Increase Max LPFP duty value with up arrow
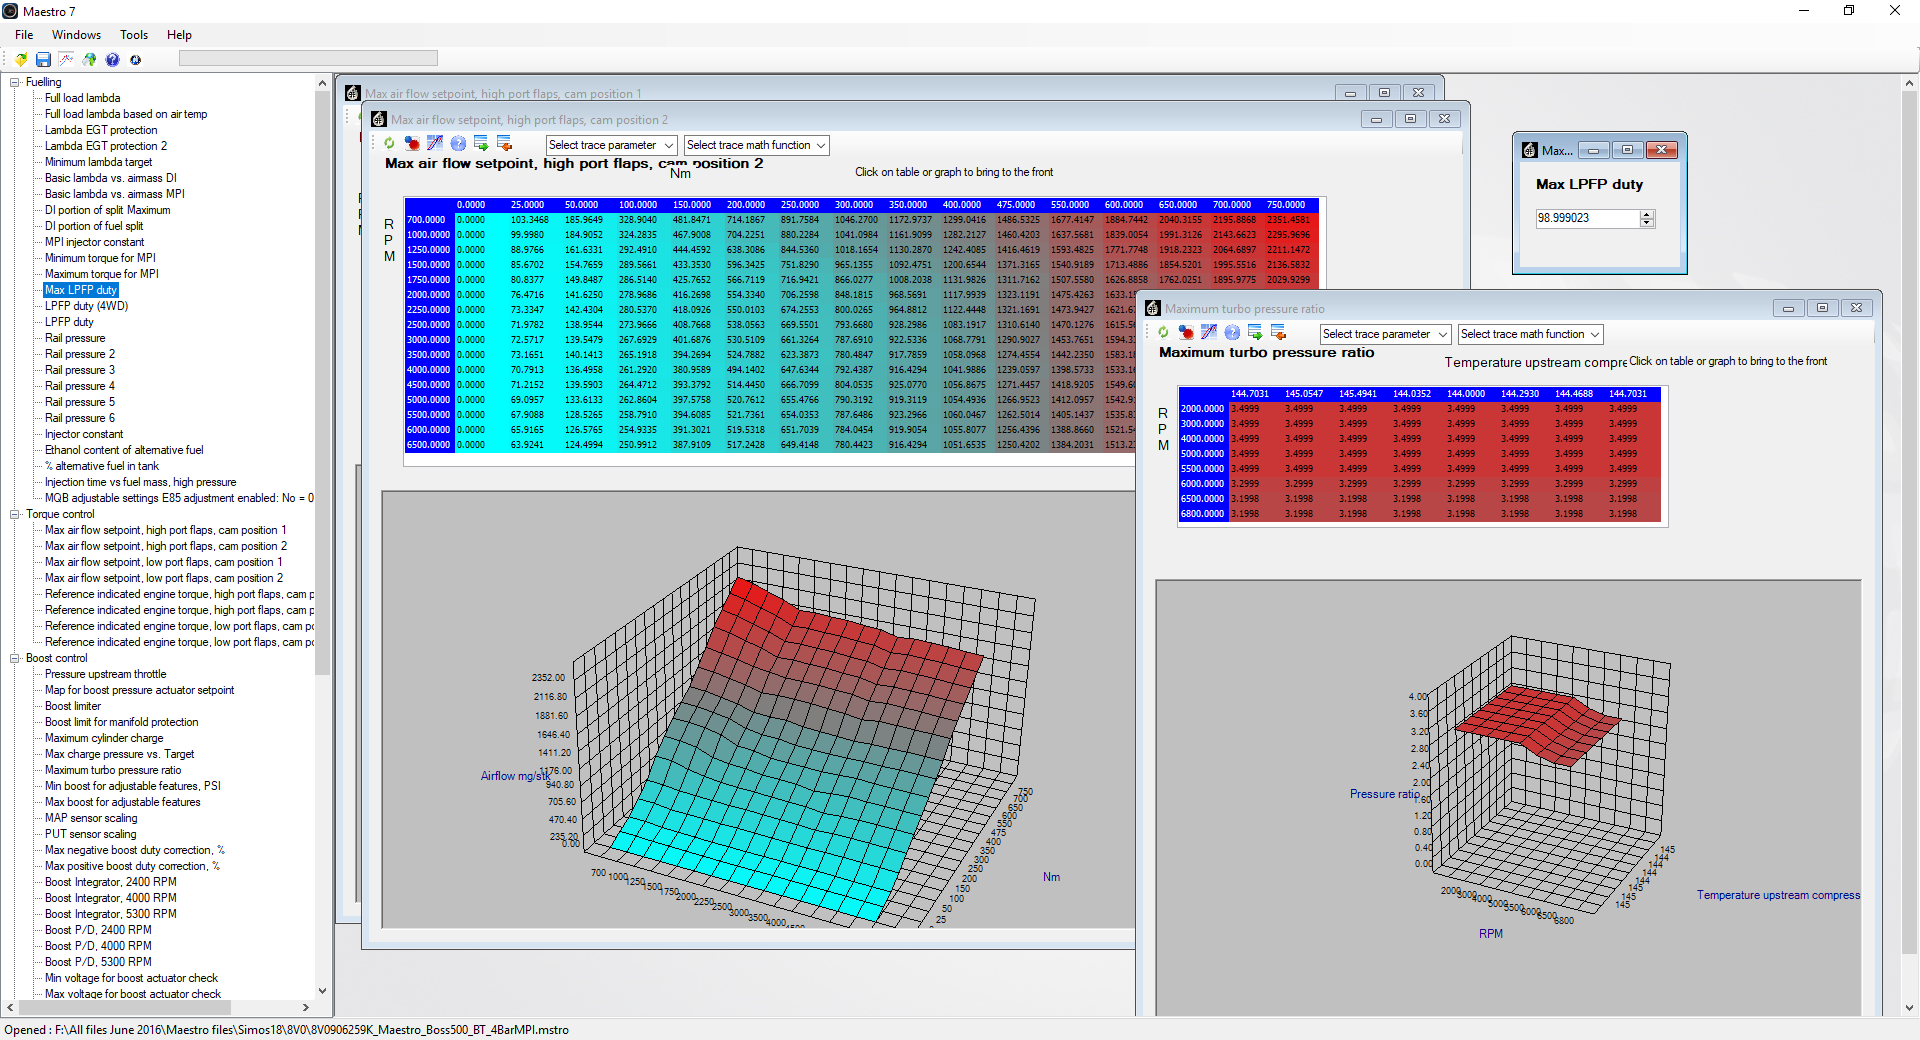 pos(1647,214)
